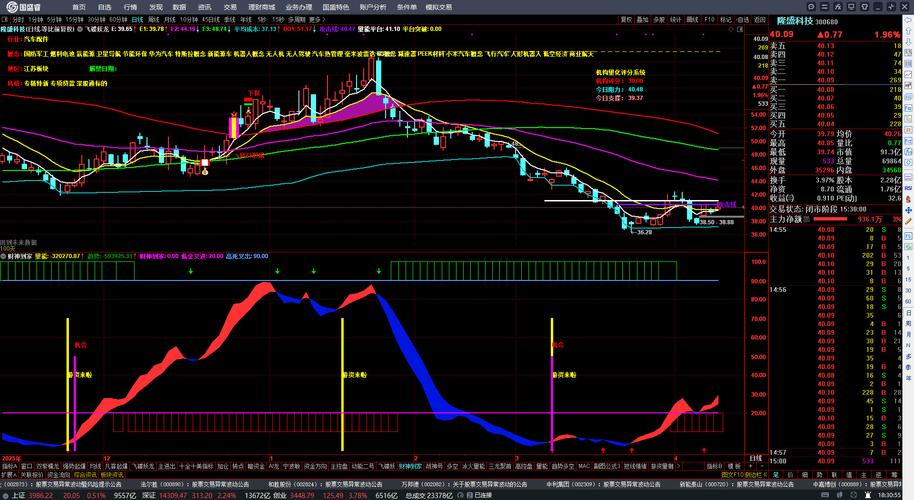Select the 周线 period tab
Viewport: 914px width, 500px height.
(153, 19)
